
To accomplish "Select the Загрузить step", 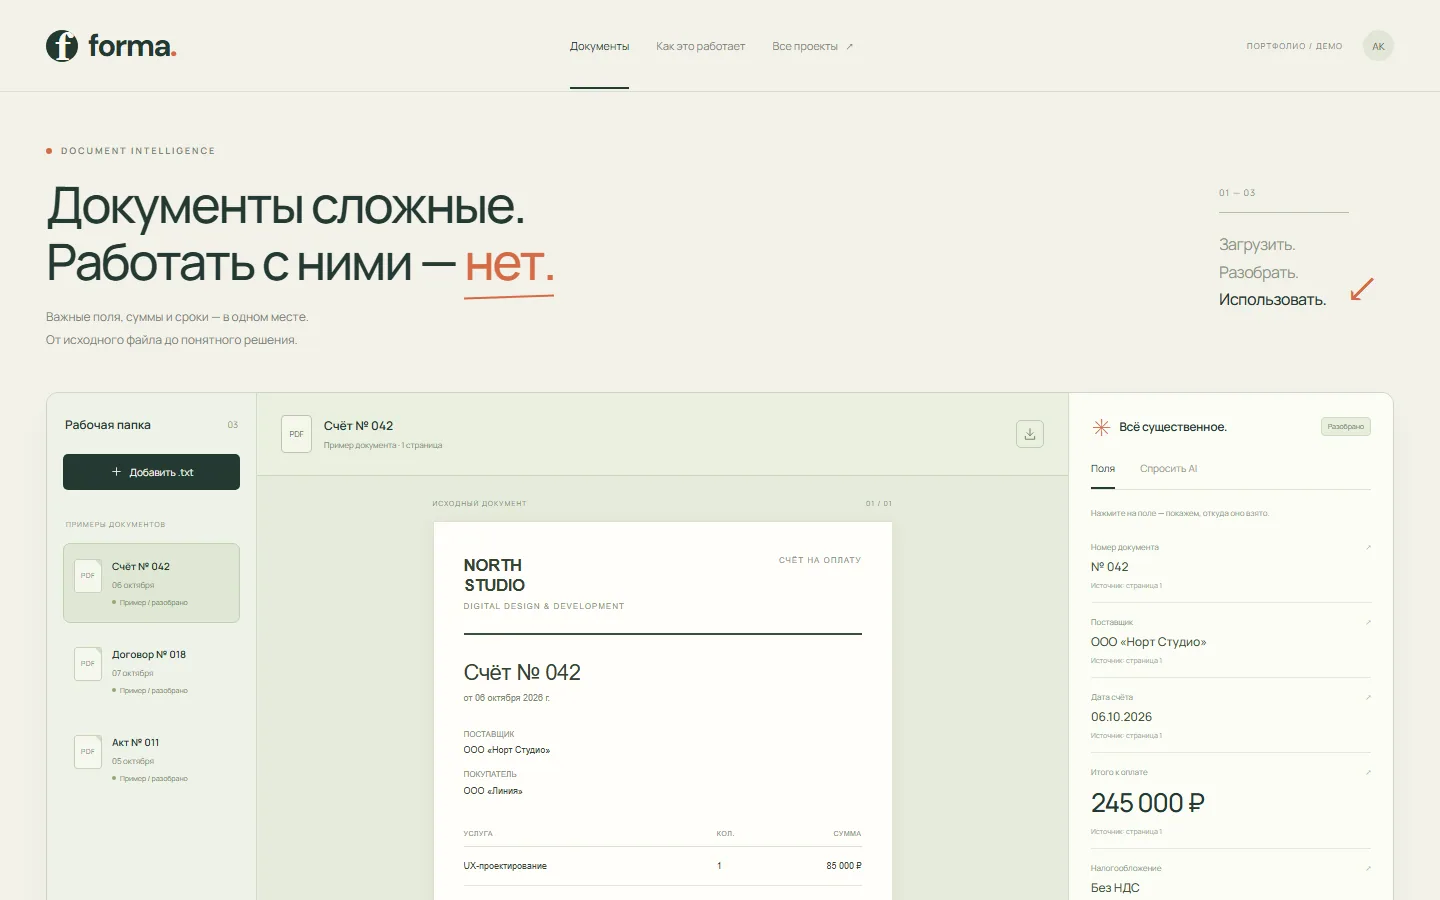I will click(x=1257, y=245).
